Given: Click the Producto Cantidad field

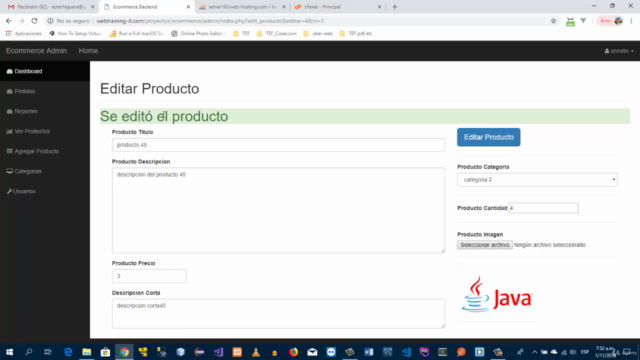Looking at the screenshot, I should pos(543,208).
